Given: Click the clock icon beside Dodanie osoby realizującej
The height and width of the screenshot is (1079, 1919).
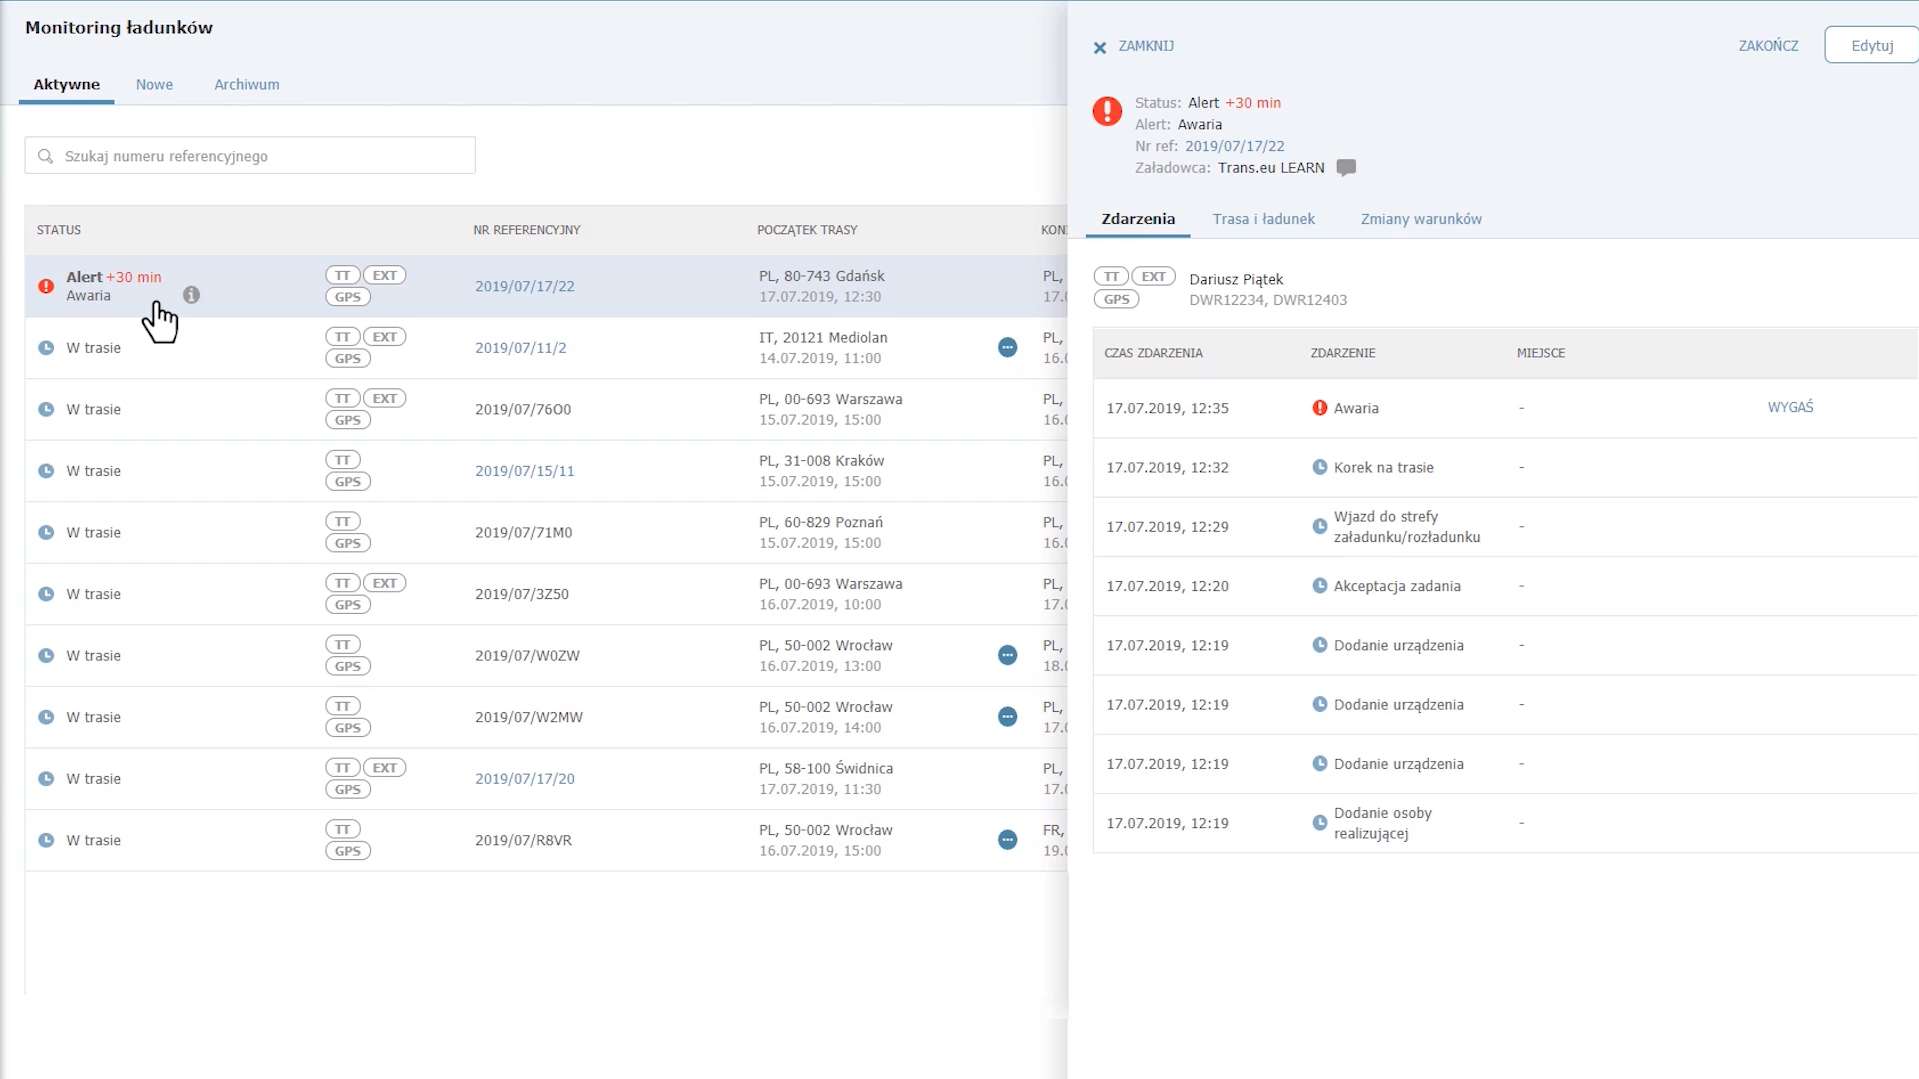Looking at the screenshot, I should click(x=1319, y=823).
